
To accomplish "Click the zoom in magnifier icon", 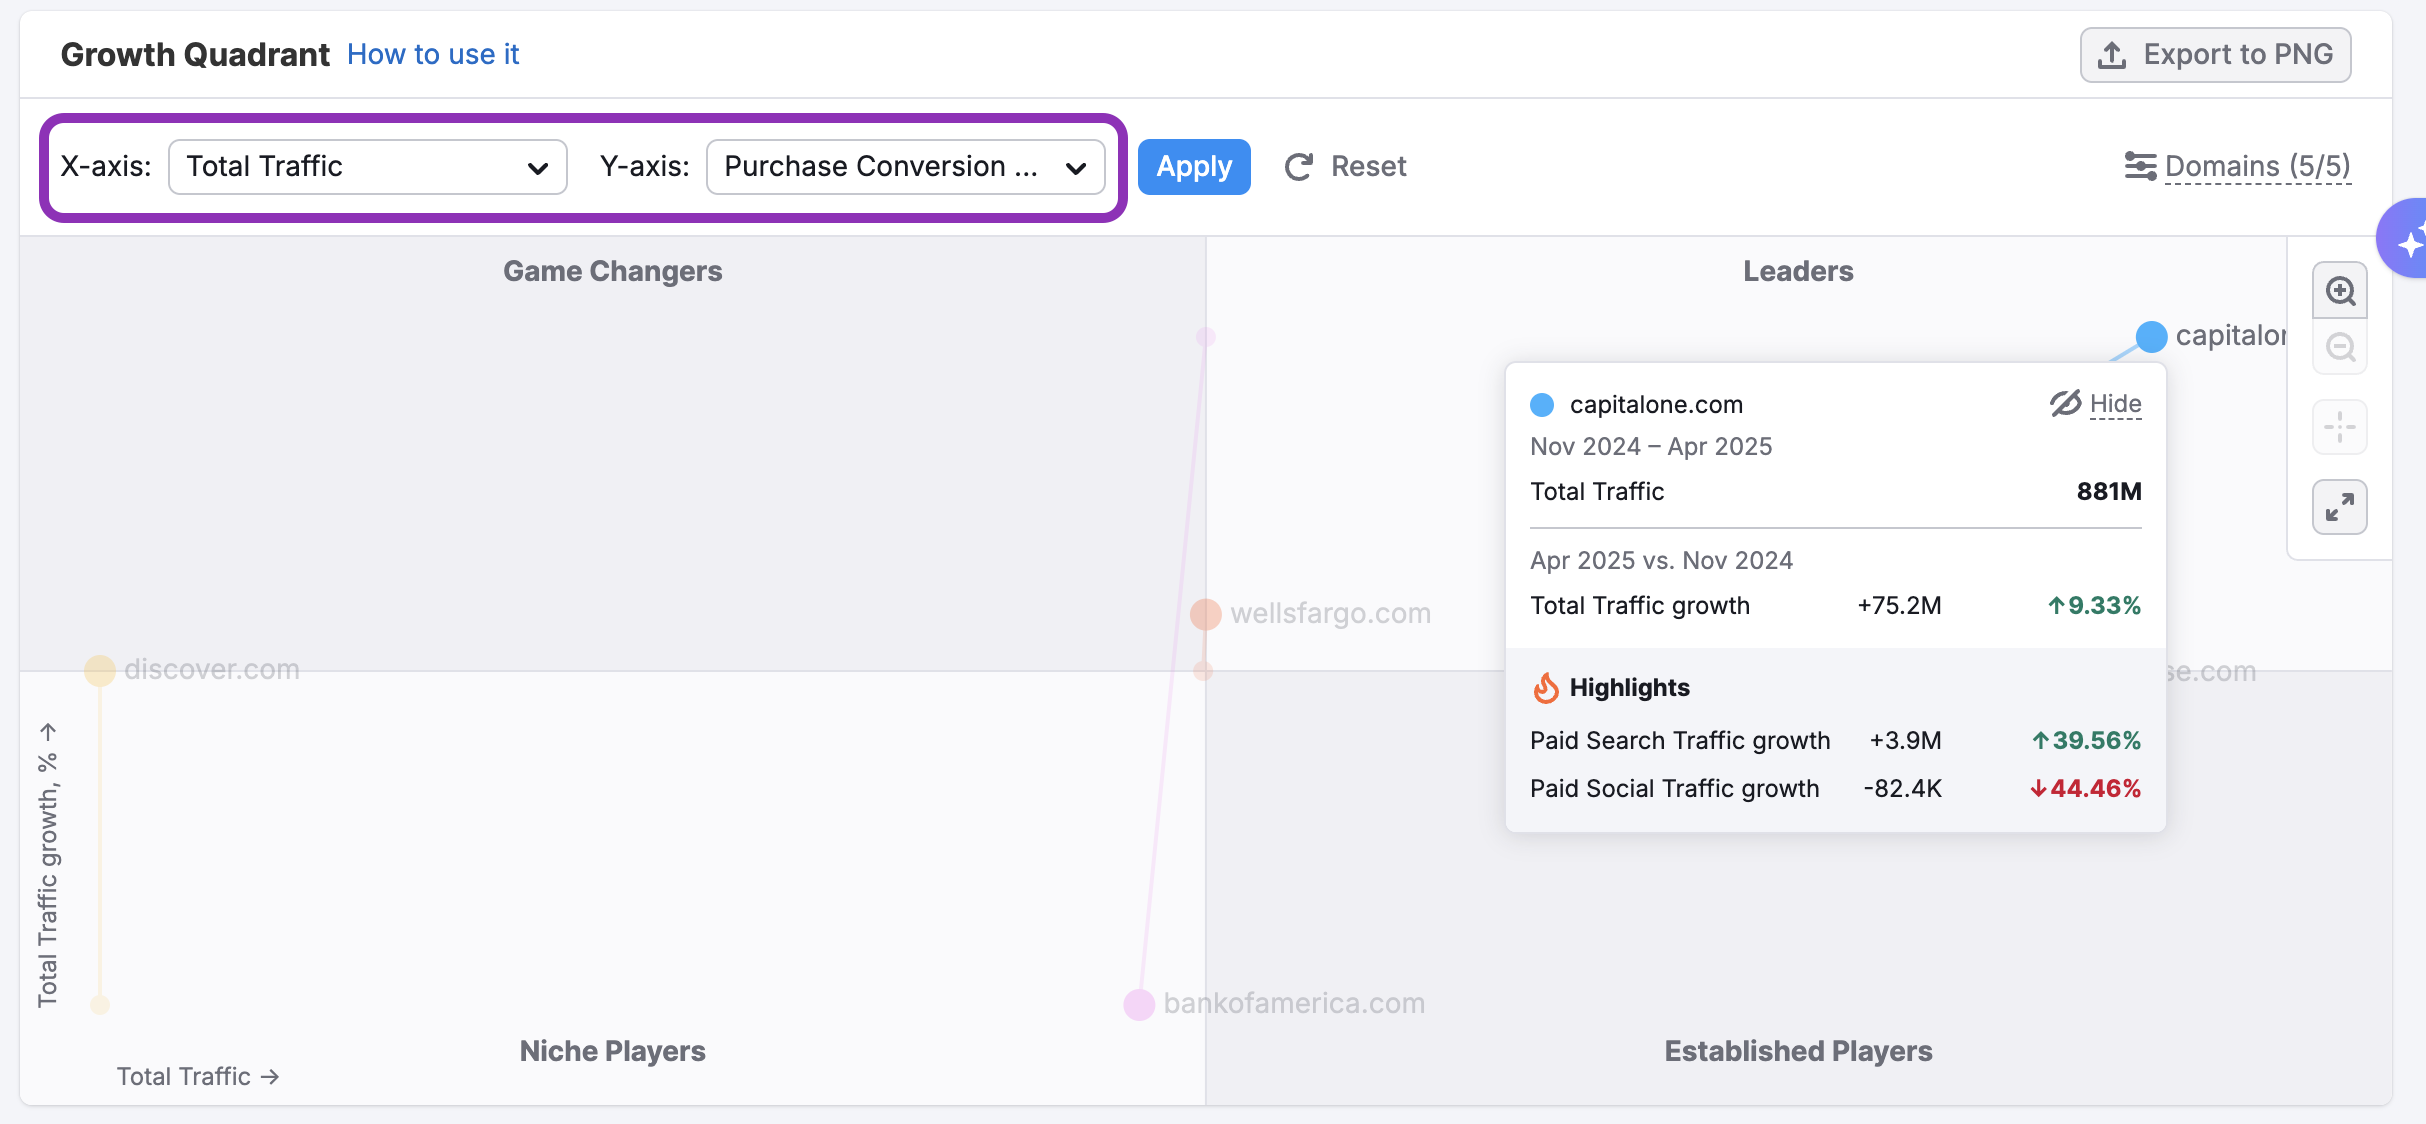I will (2340, 291).
